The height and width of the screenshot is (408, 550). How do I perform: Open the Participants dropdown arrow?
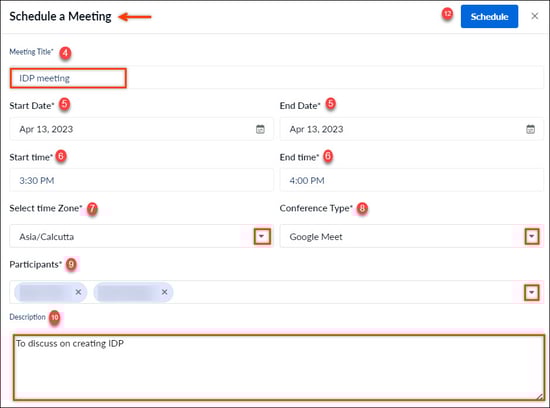532,292
